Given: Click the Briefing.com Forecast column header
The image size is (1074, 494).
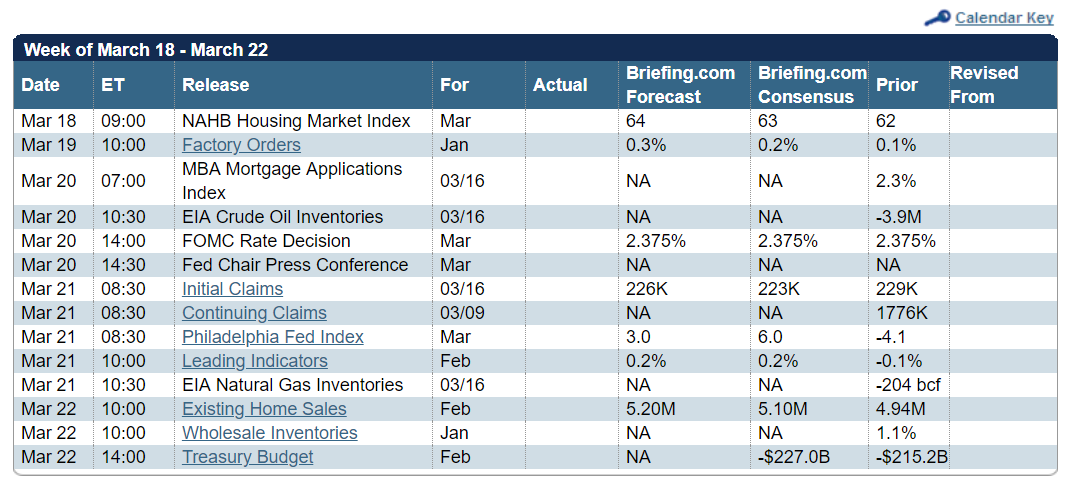Looking at the screenshot, I should [680, 85].
